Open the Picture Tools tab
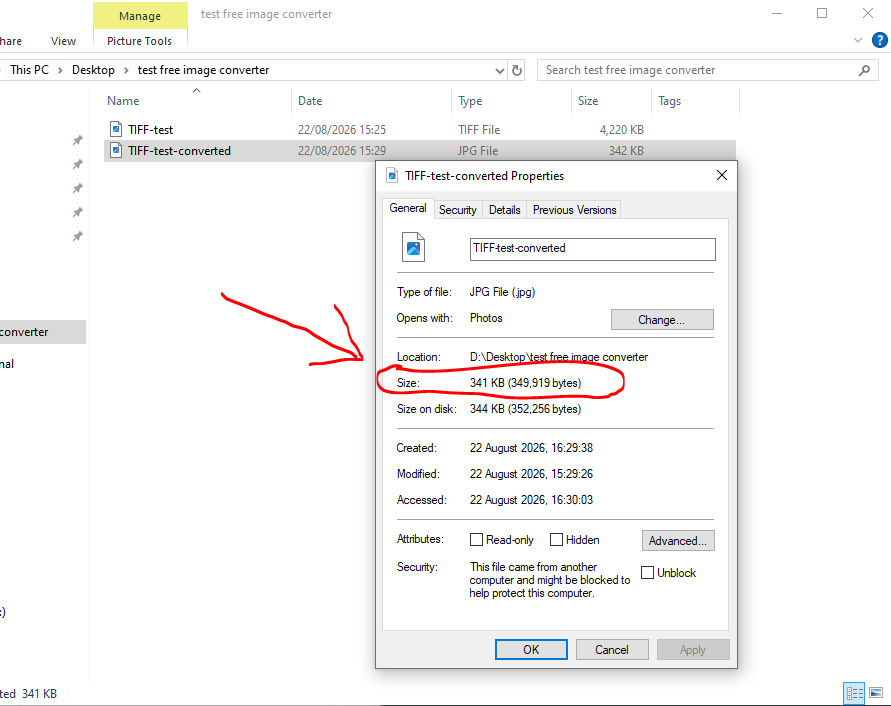The width and height of the screenshot is (891, 706). [139, 41]
